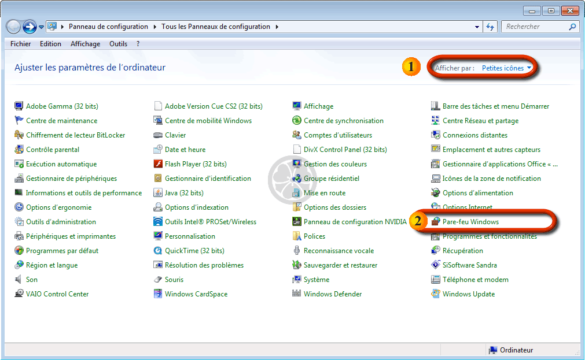Viewport: 585px width, 360px height.
Task: Click the Back navigation button
Action: [x=13, y=27]
